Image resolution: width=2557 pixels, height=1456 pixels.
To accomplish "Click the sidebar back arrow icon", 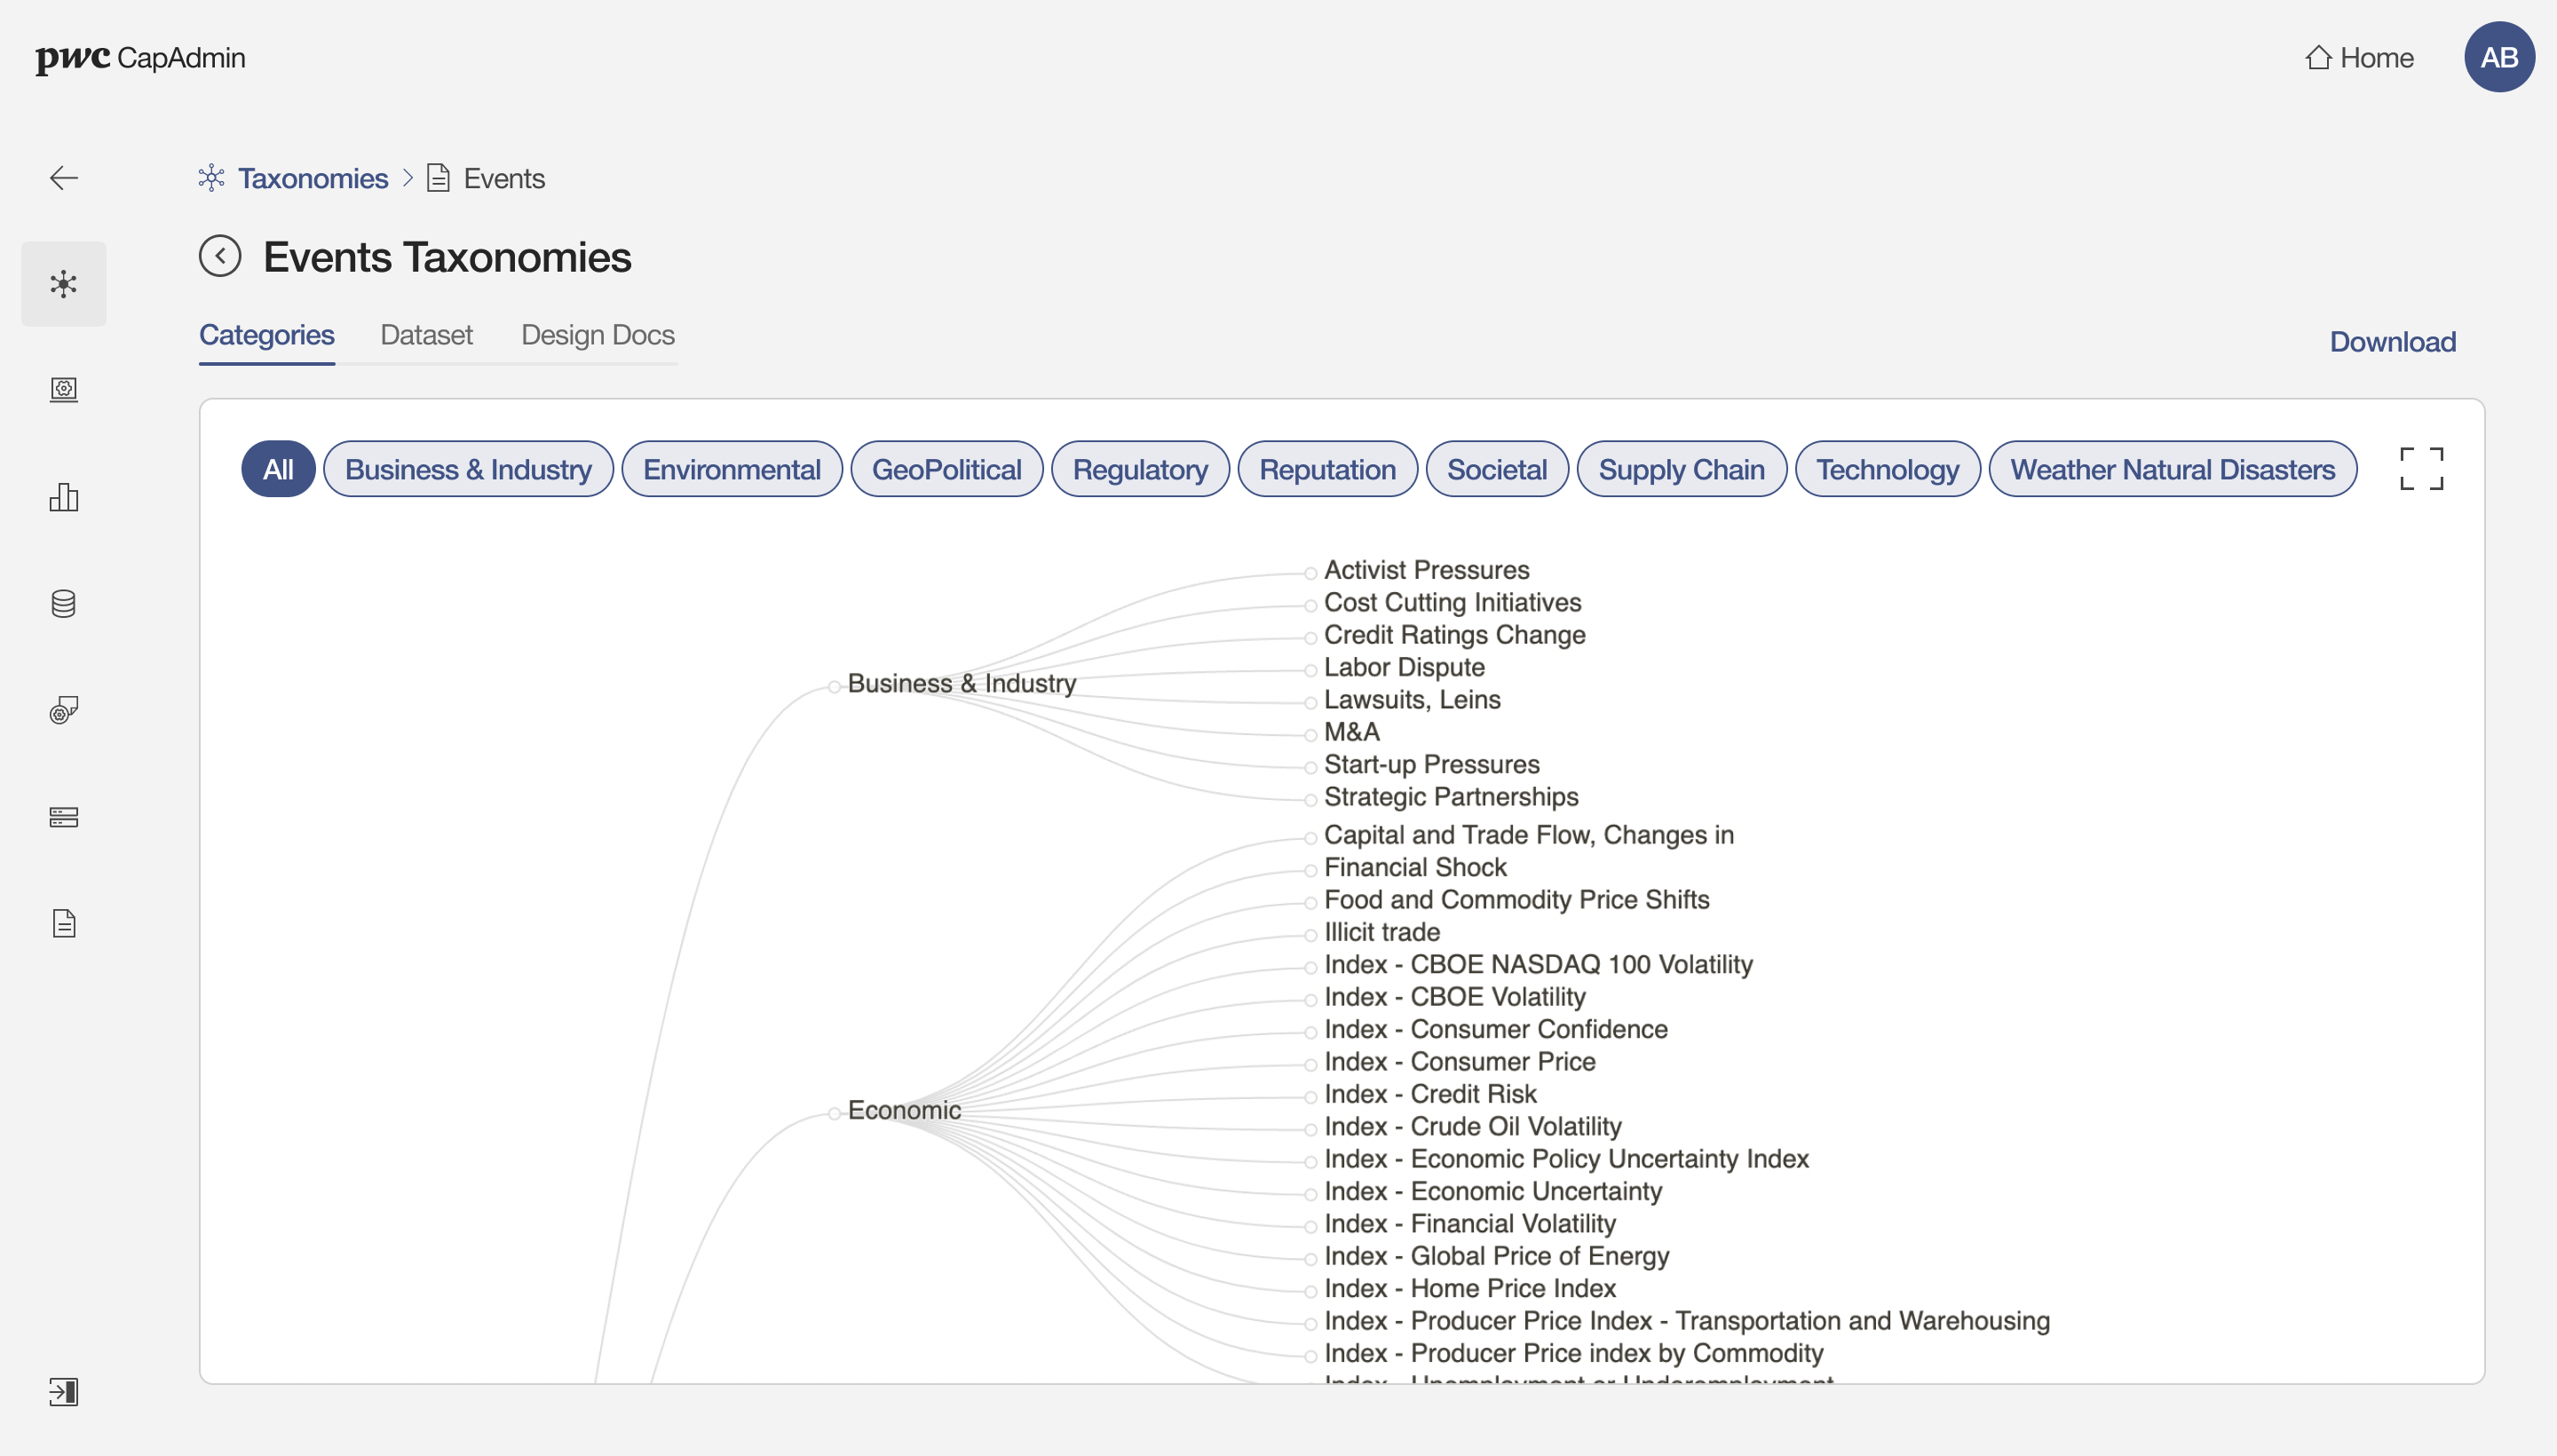I will pyautogui.click(x=63, y=178).
